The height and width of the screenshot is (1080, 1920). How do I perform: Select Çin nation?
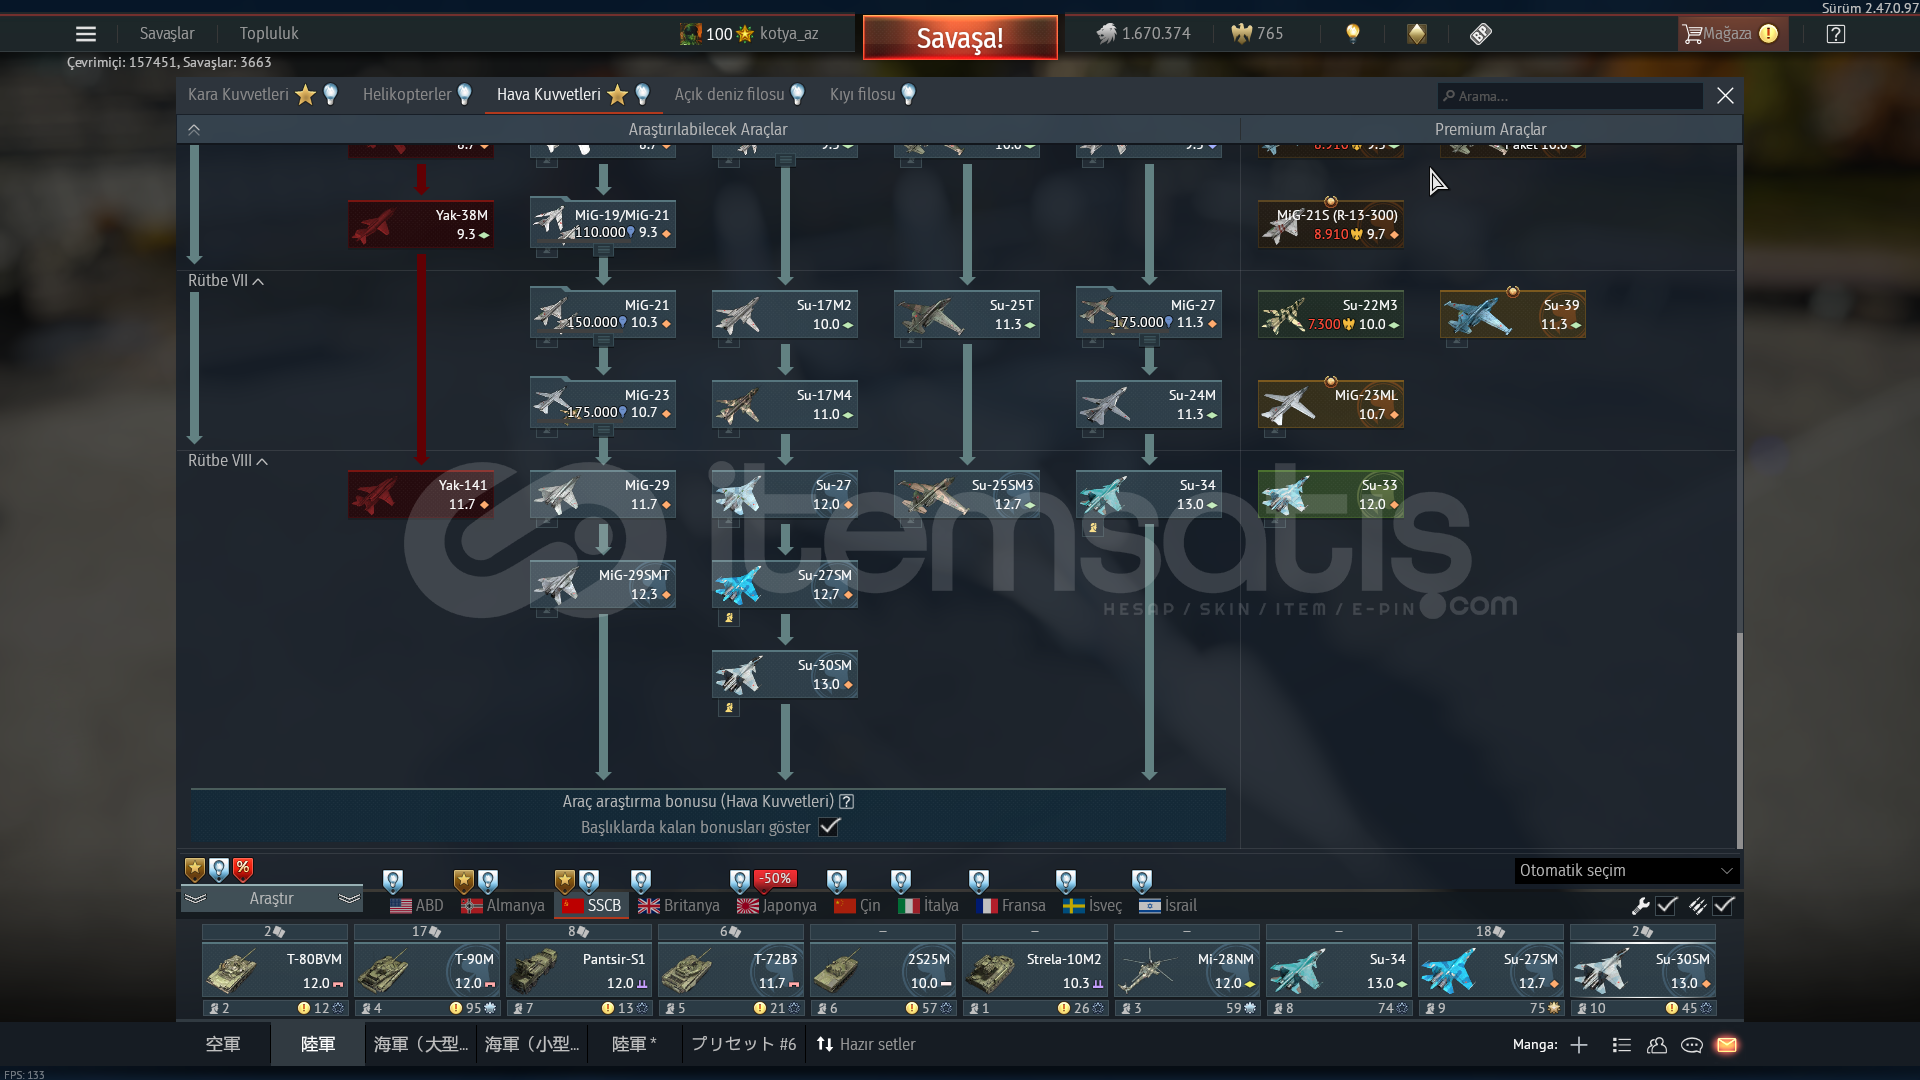pyautogui.click(x=858, y=906)
